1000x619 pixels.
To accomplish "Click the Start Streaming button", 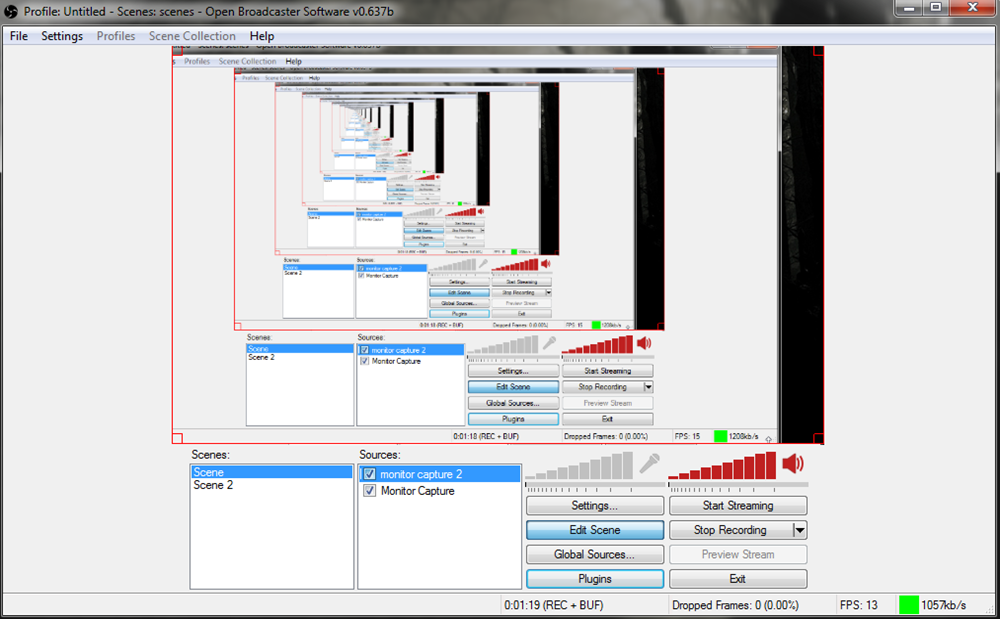I will coord(738,506).
